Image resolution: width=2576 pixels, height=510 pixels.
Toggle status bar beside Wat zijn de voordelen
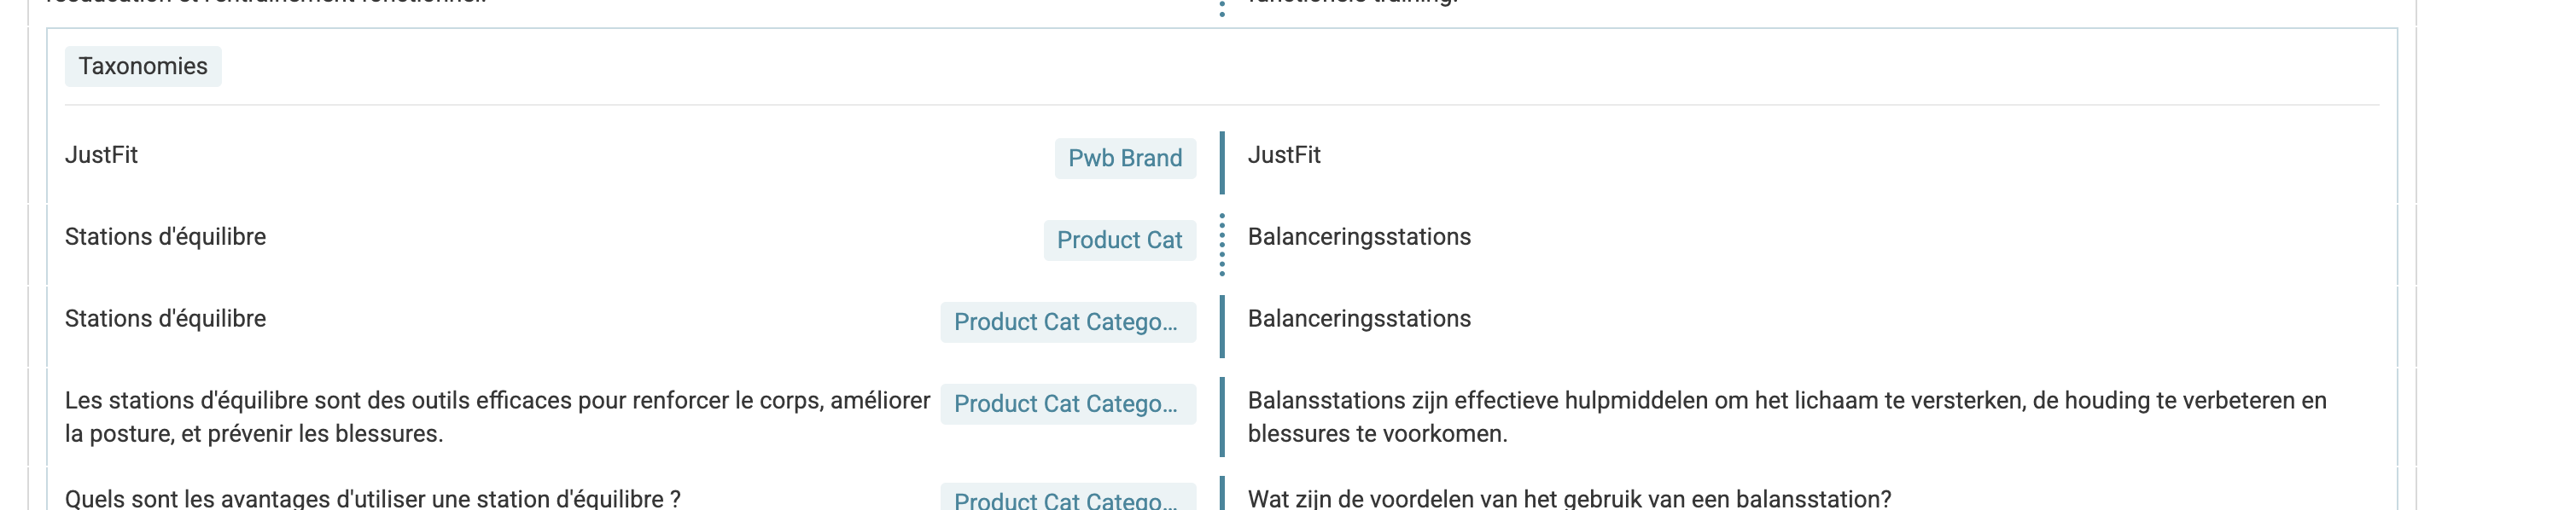click(1222, 494)
